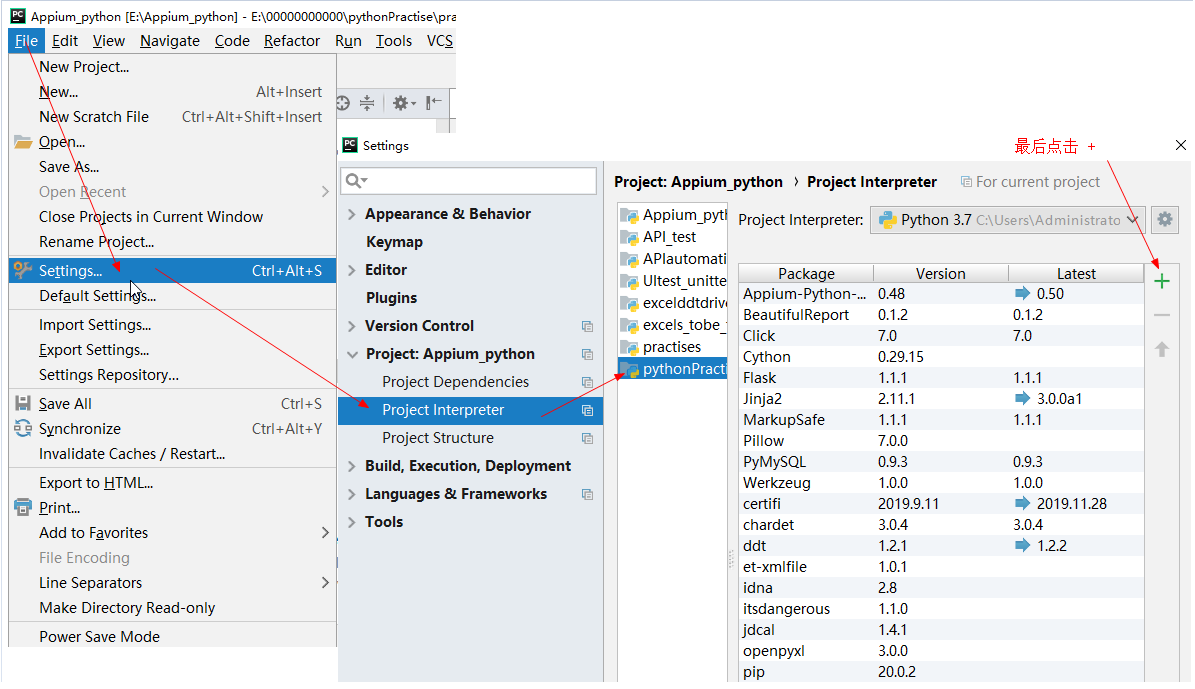Open the Run menu
Image resolution: width=1195 pixels, height=689 pixels.
[x=348, y=40]
